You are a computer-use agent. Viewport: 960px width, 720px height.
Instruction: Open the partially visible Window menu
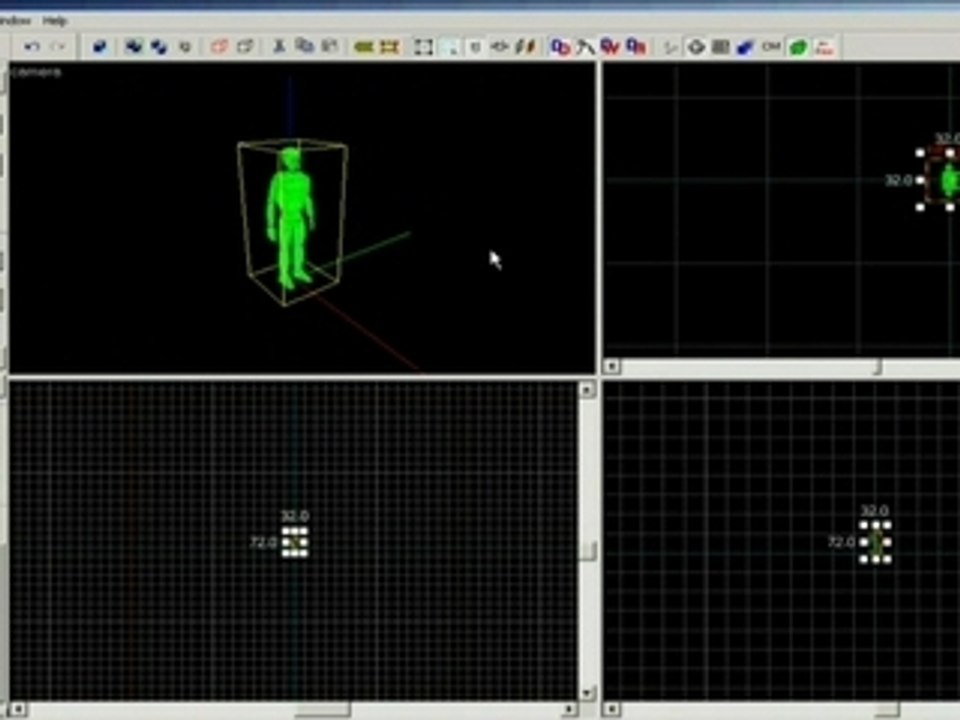click(x=15, y=21)
